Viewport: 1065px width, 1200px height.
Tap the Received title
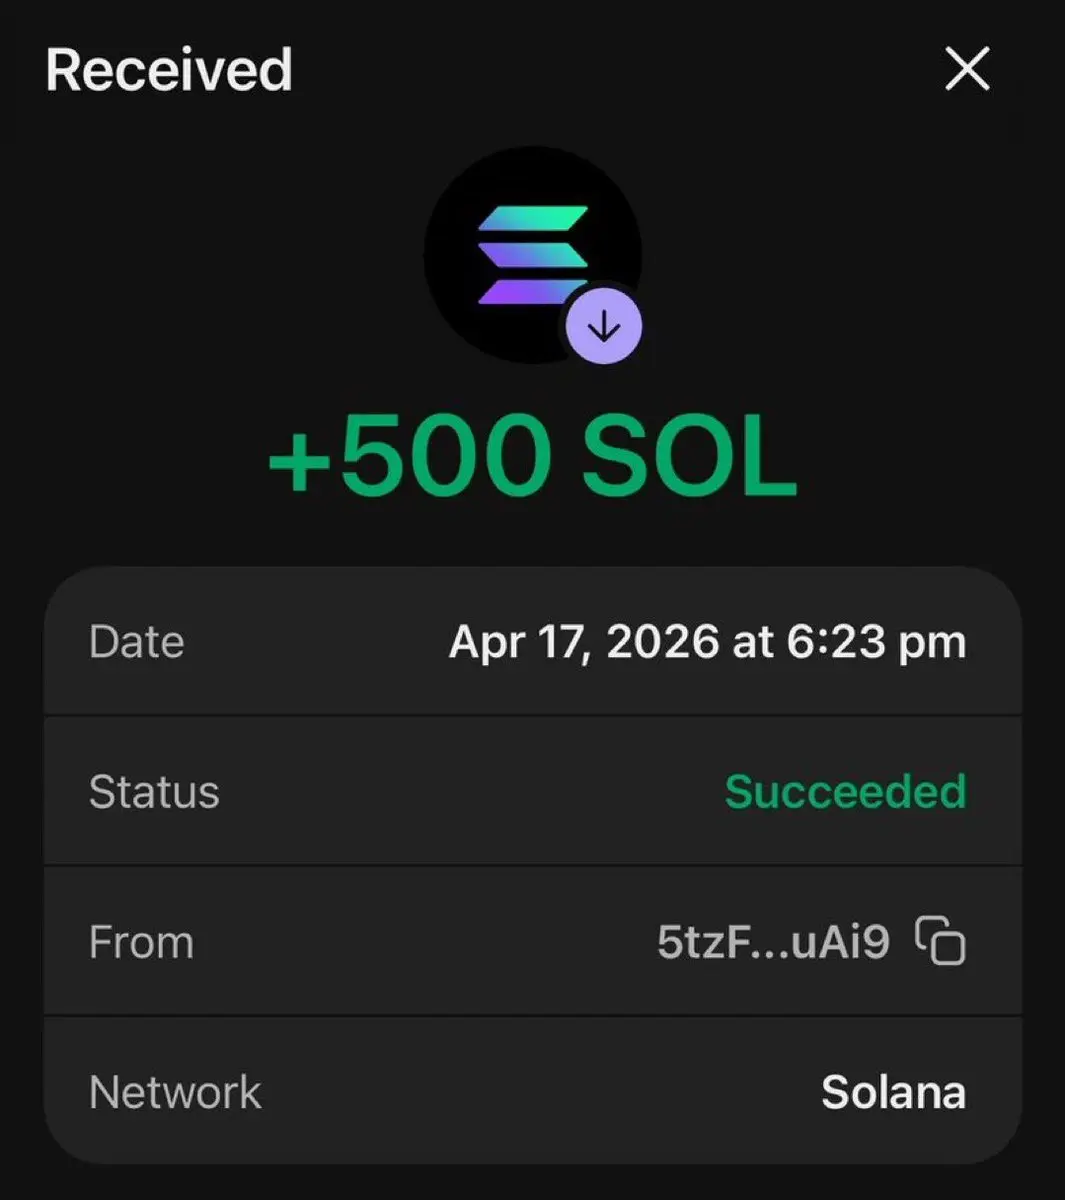tap(169, 70)
